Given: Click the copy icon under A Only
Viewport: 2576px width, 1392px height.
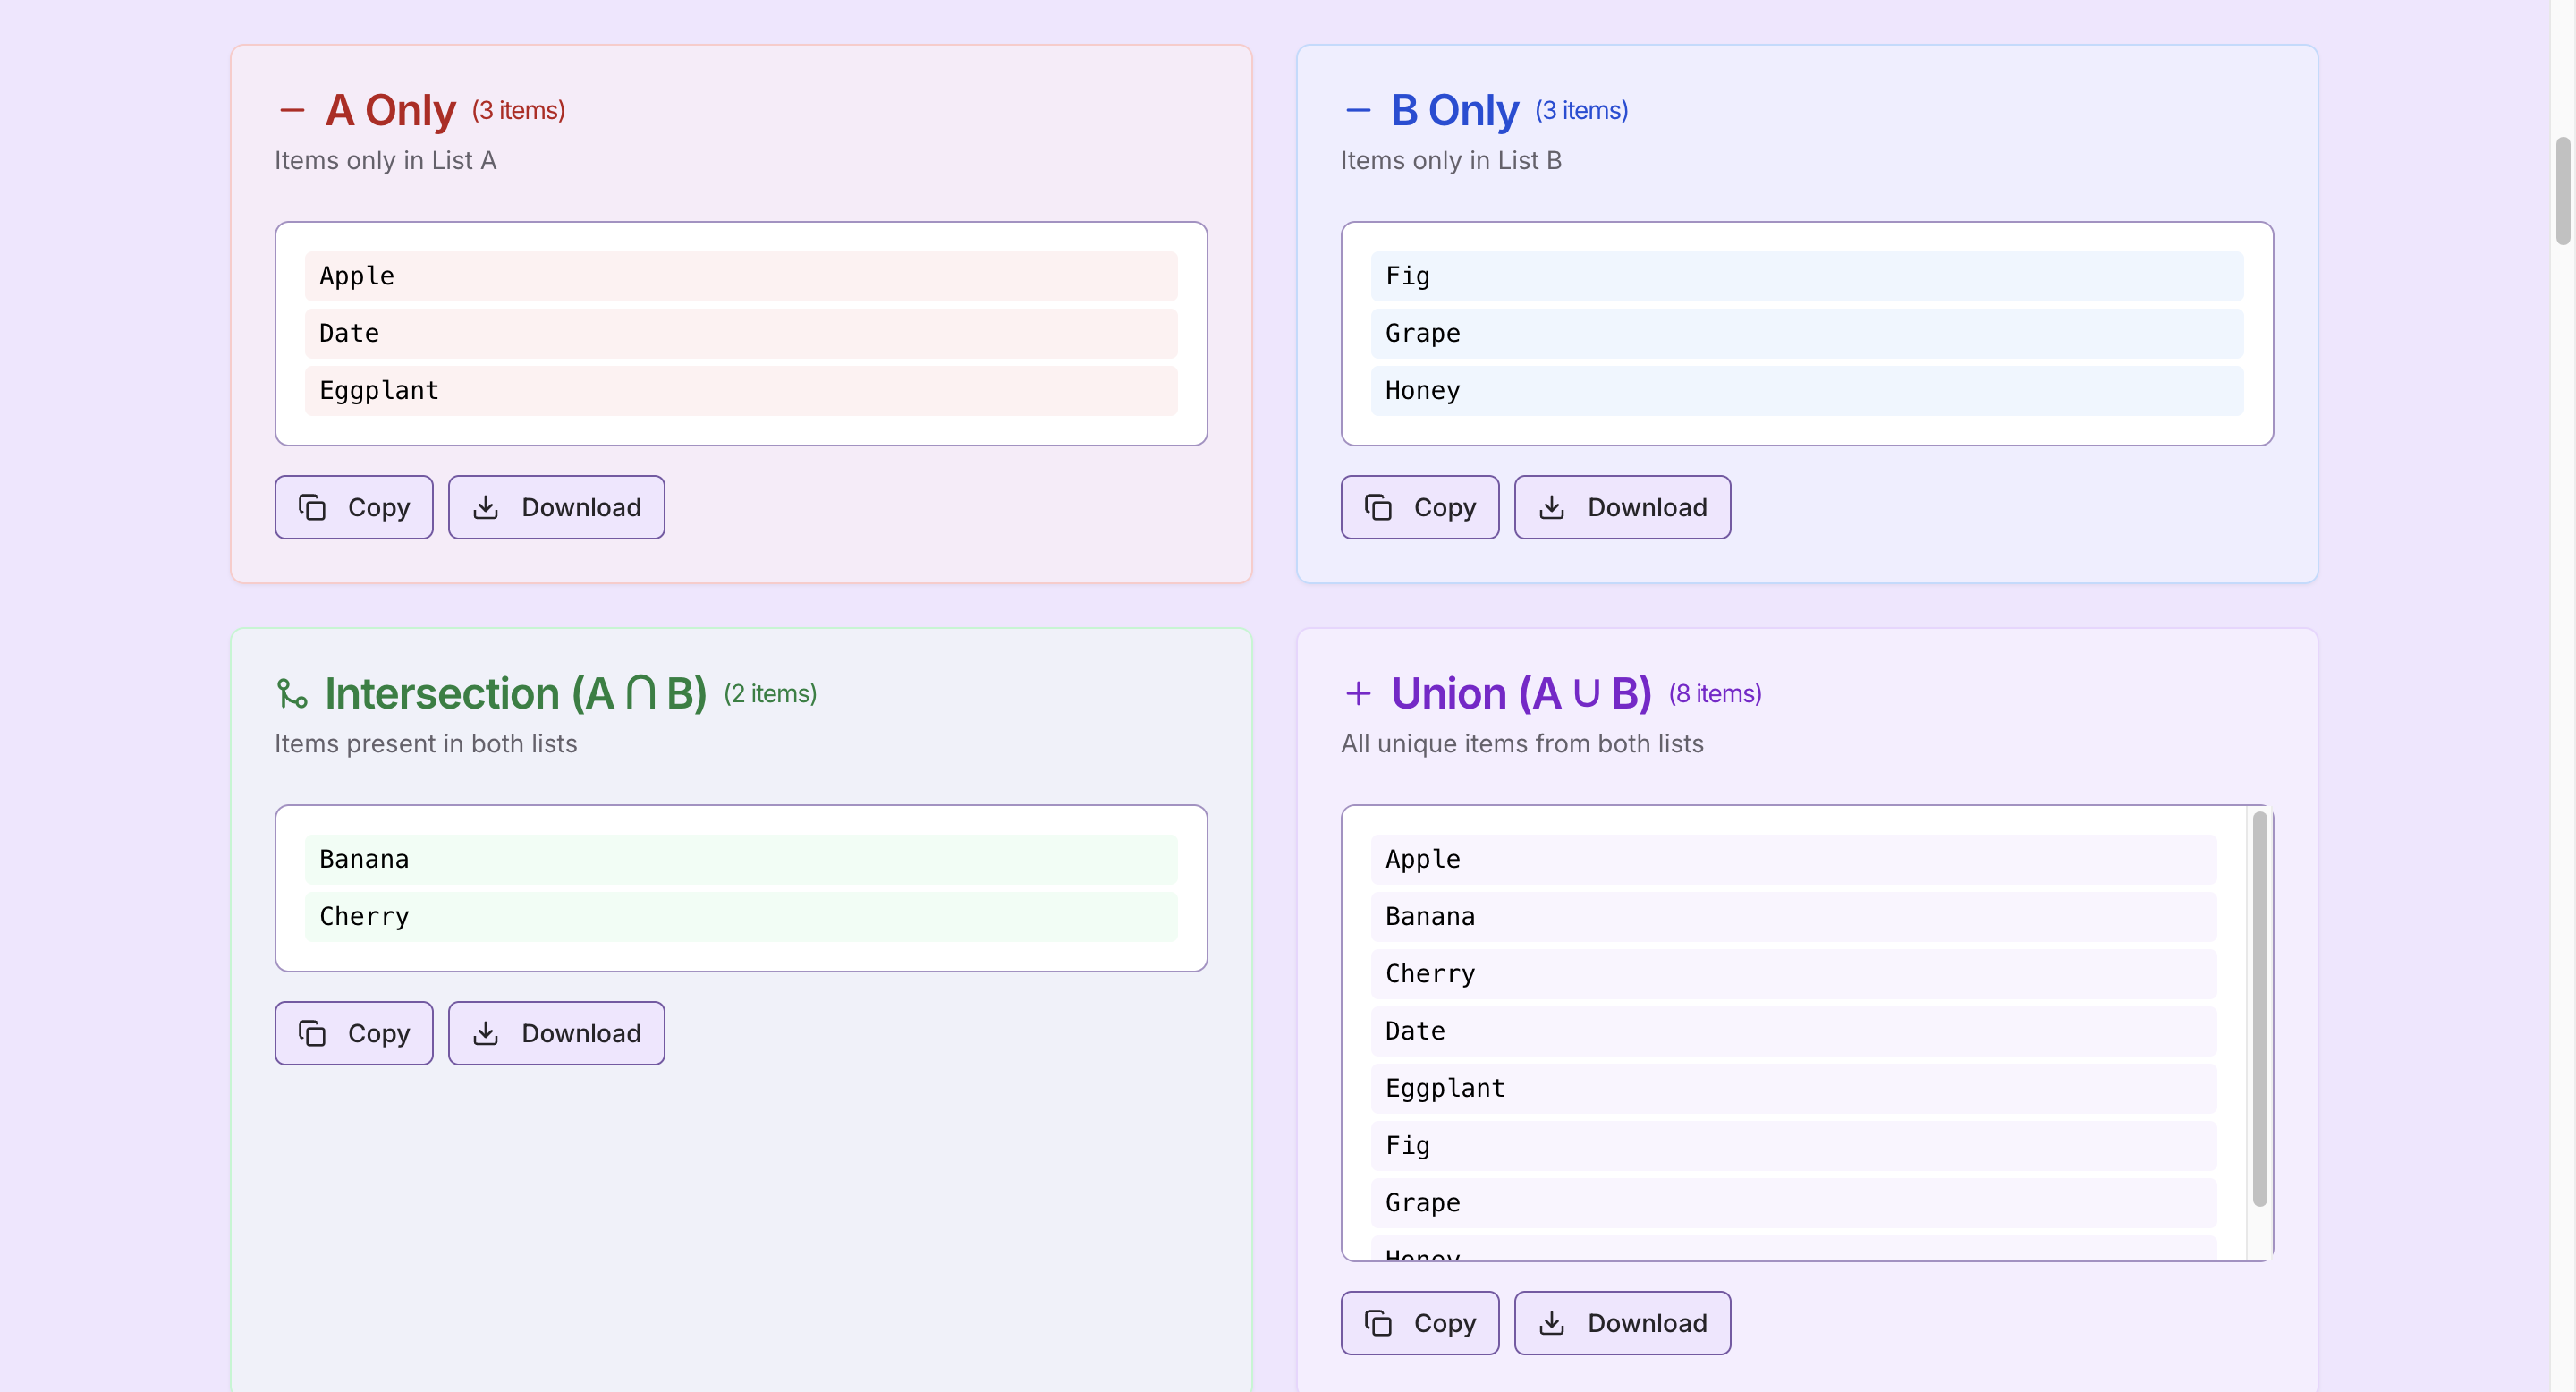Looking at the screenshot, I should (312, 507).
